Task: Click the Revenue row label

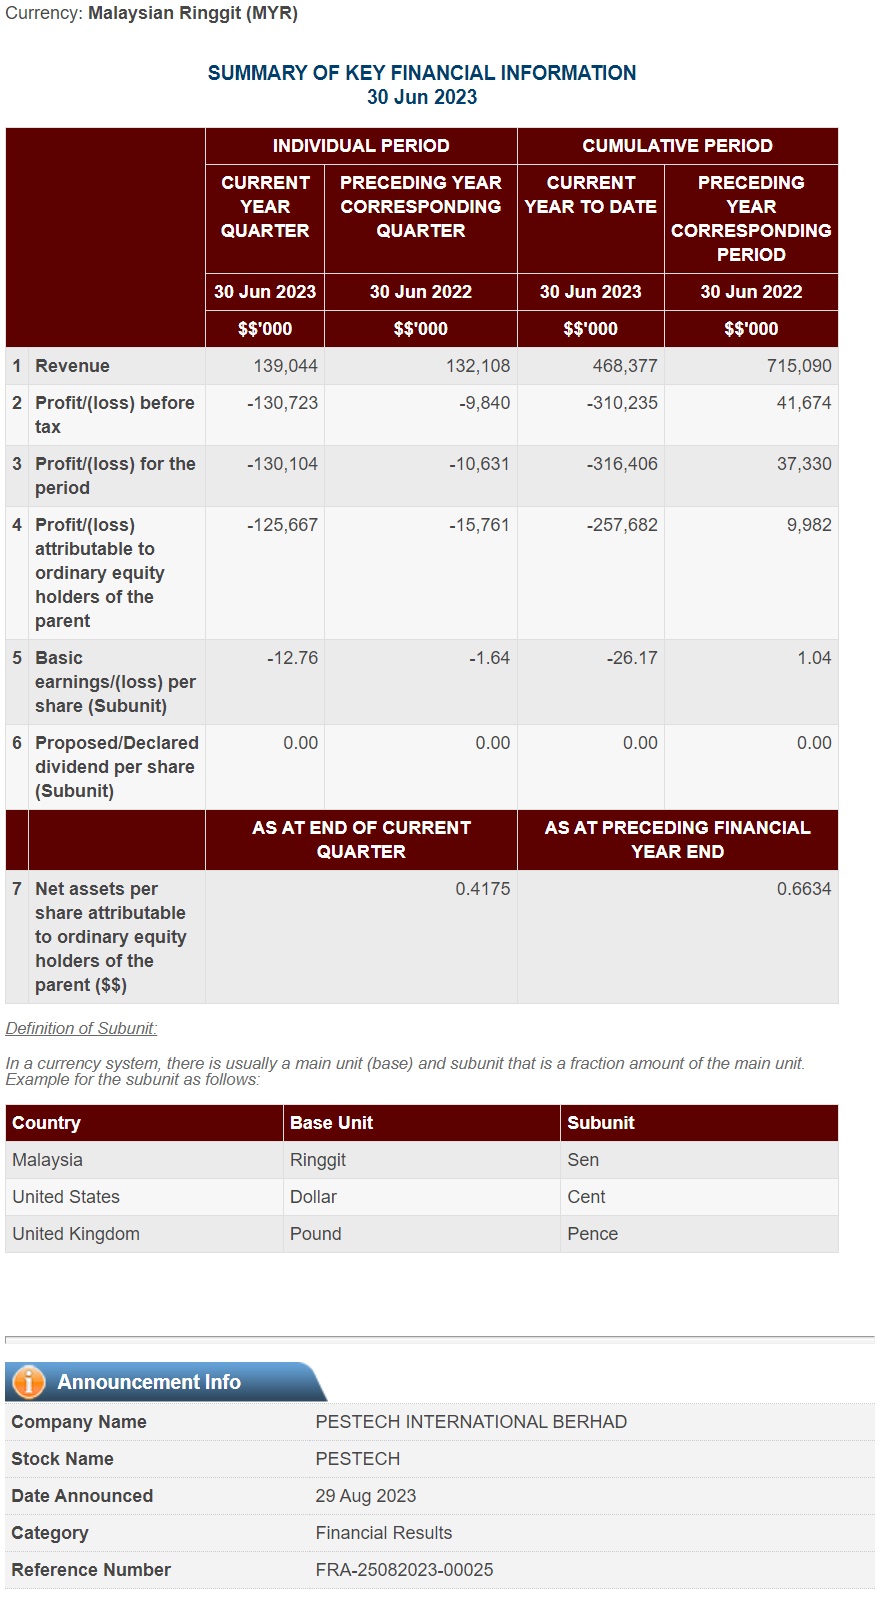Action: (72, 366)
